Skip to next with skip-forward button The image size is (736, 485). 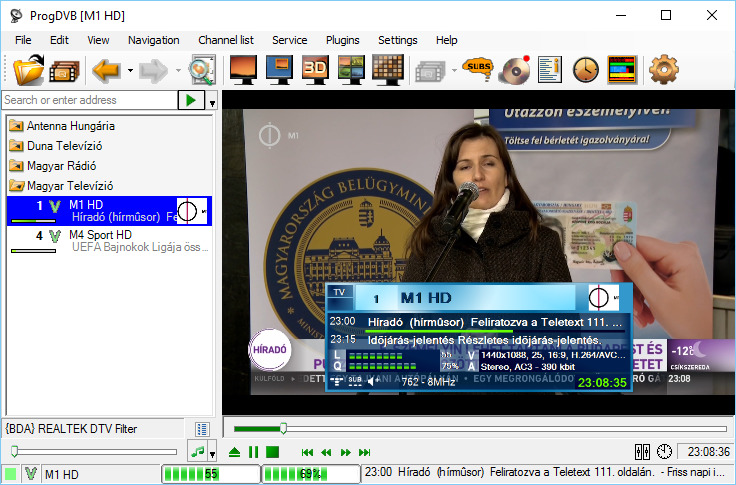(364, 453)
